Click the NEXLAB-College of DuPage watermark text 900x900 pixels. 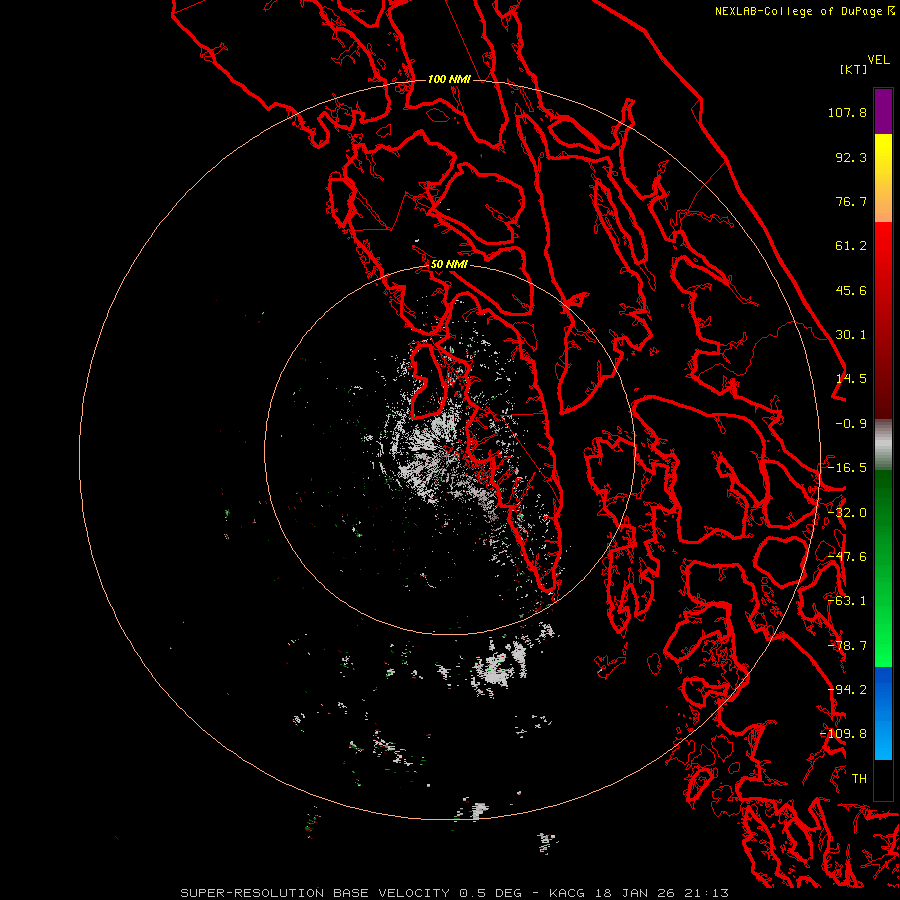(801, 11)
